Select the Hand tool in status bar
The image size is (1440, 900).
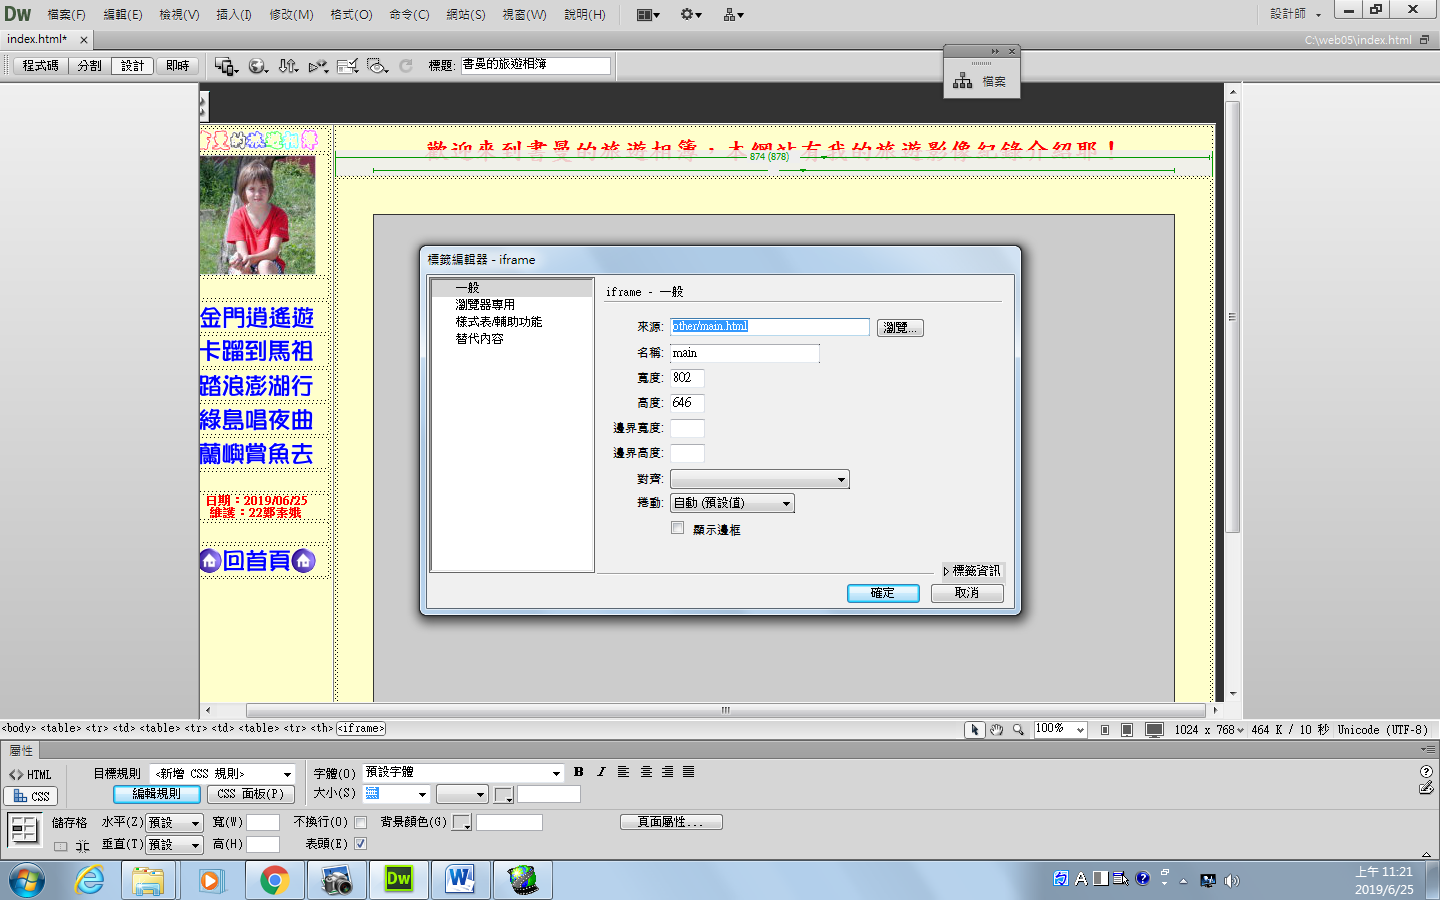click(996, 730)
